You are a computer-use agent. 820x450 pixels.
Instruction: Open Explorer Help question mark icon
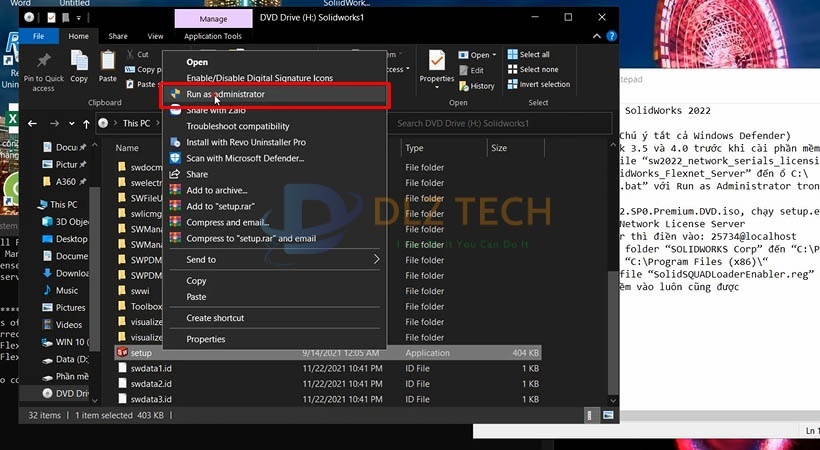[x=611, y=36]
